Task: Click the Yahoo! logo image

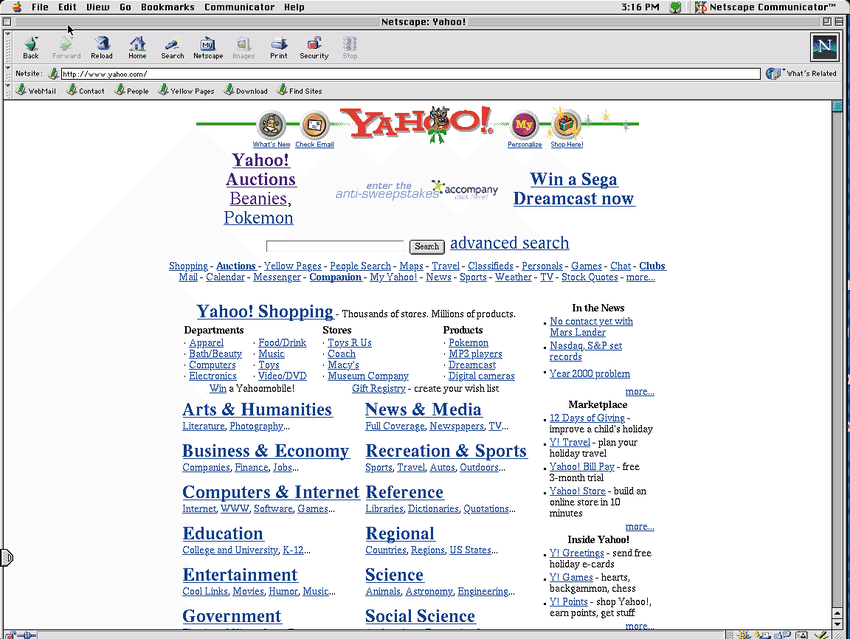Action: point(416,124)
